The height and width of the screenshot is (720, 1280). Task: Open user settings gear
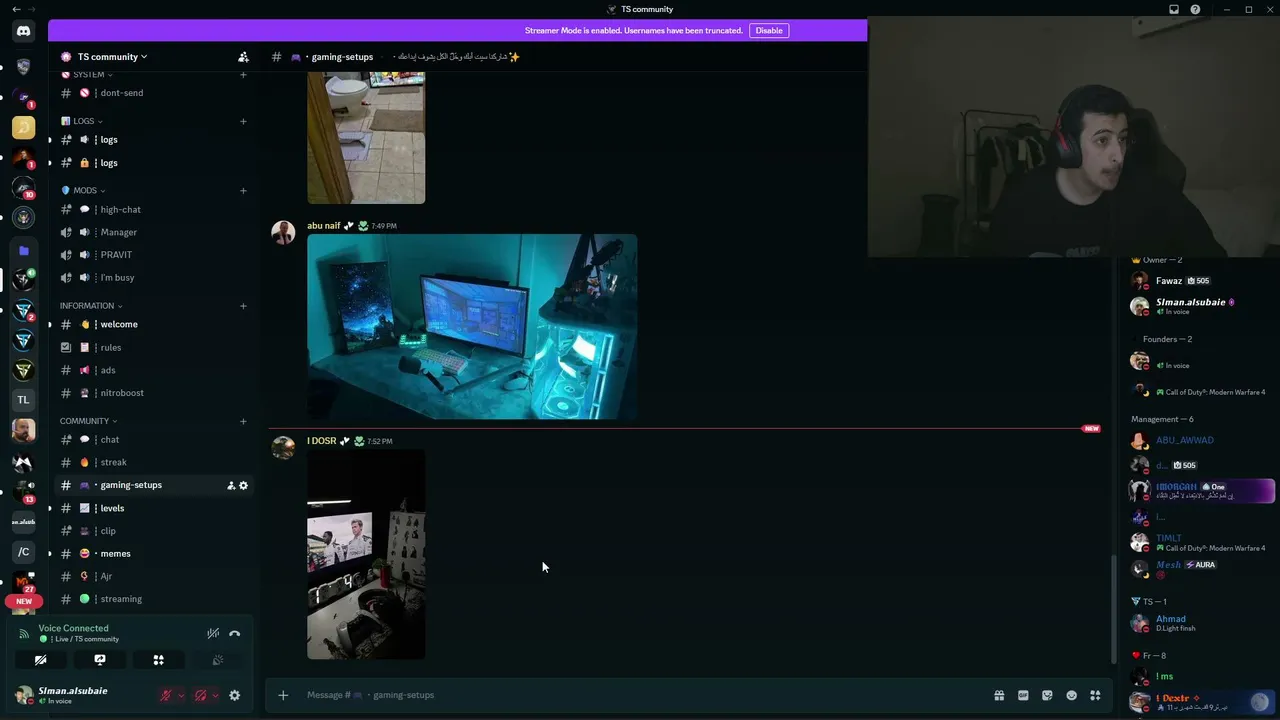tap(235, 695)
